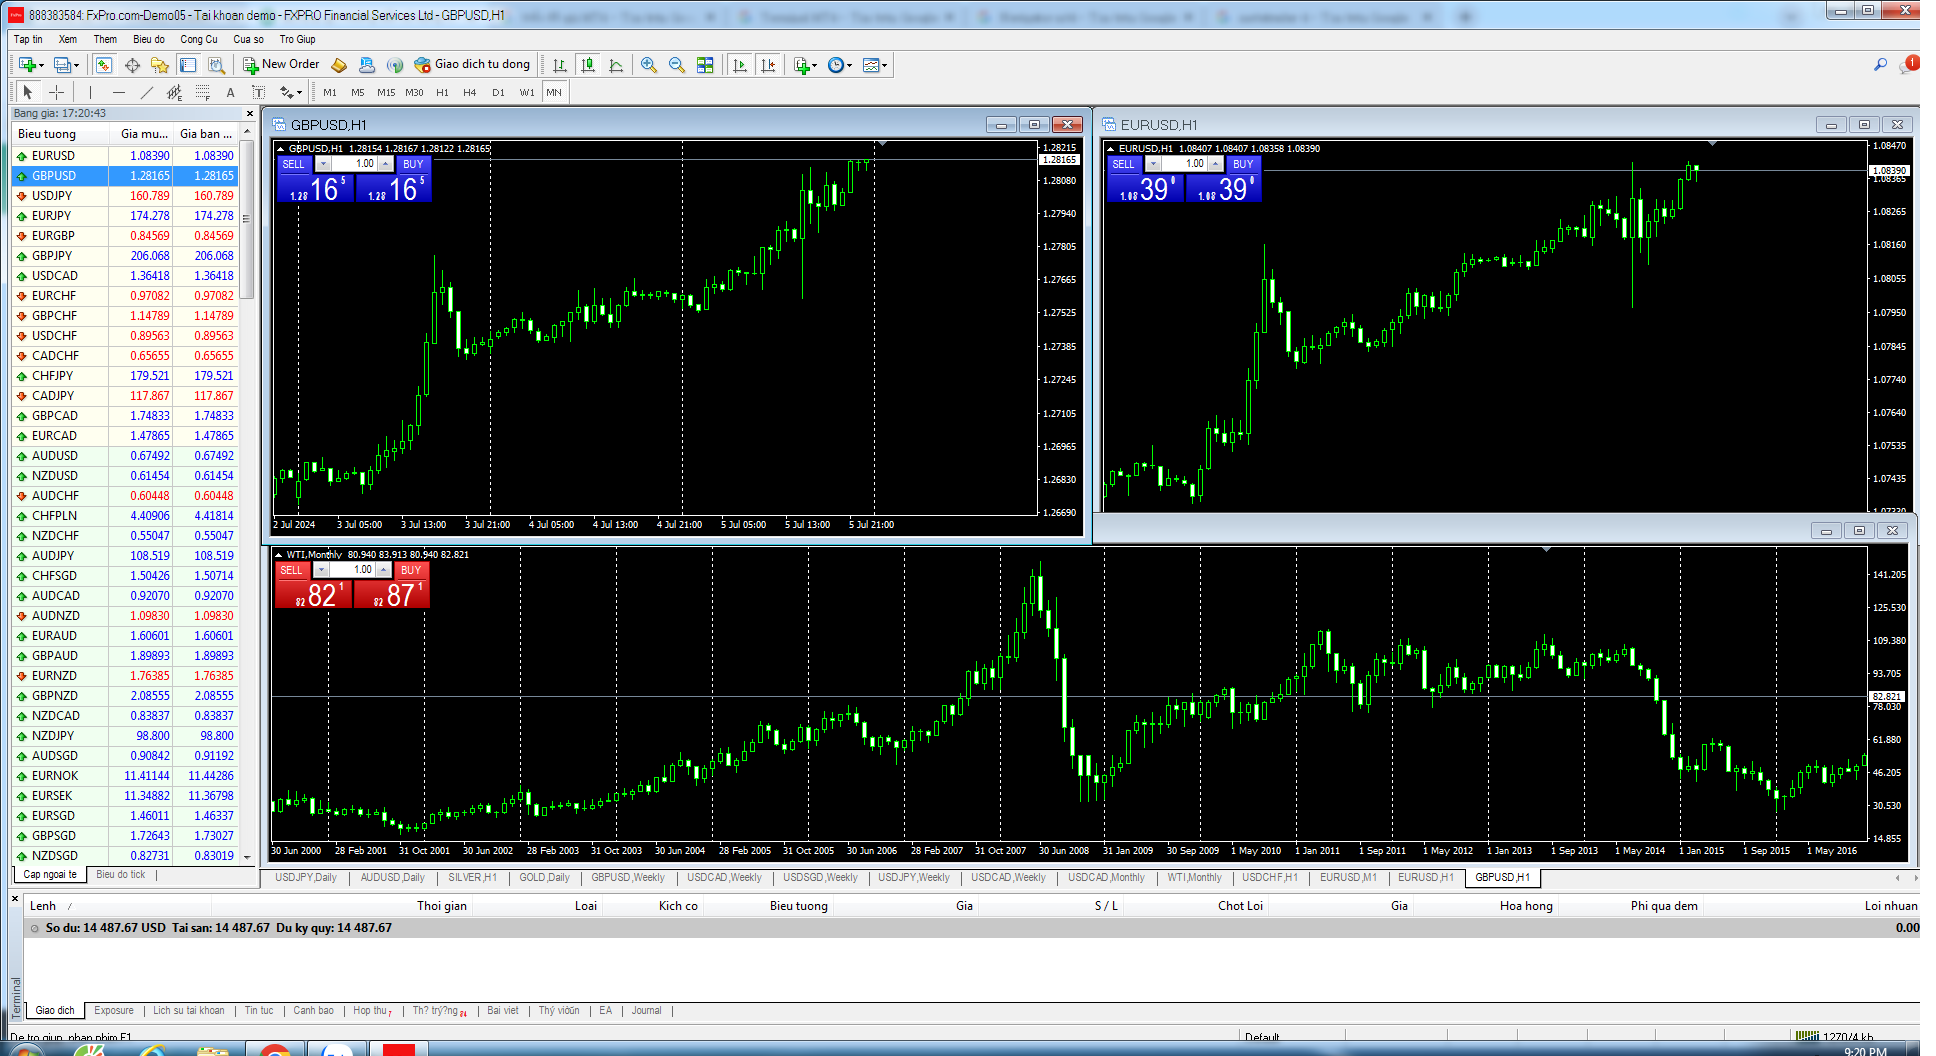Click SELL on the GBPUSD chart
Viewport: 1936px width, 1056px height.
(x=293, y=164)
